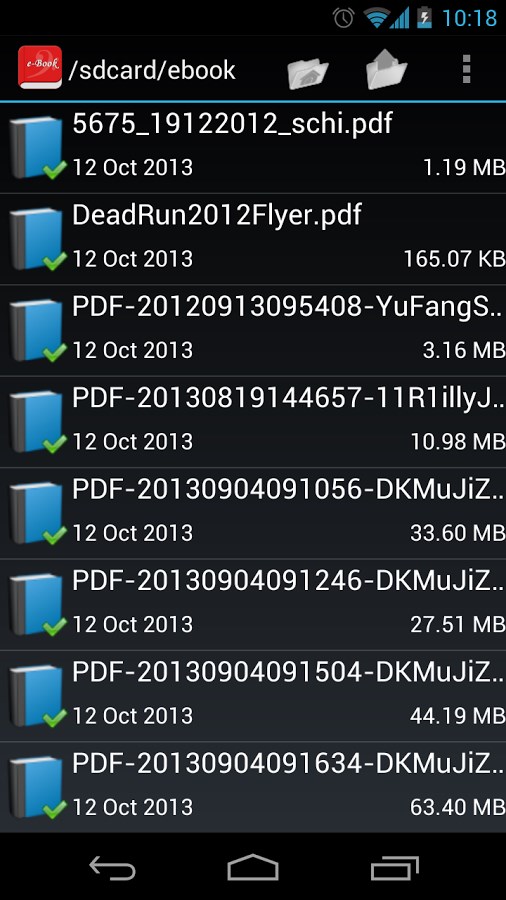
Task: Open PDF-20130904091634-DKMuJiZ file
Action: (253, 787)
